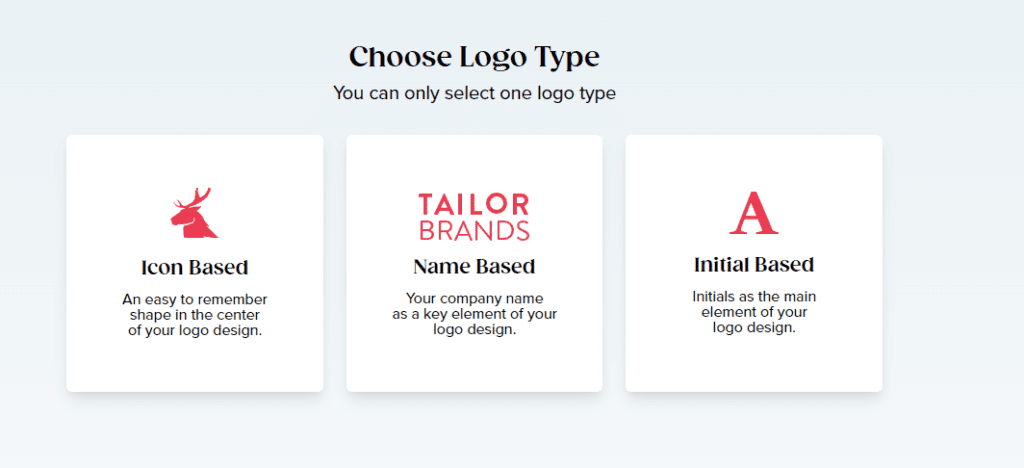Click the deer's antlers in Icon Based card
The image size is (1024, 468).
pyautogui.click(x=200, y=196)
